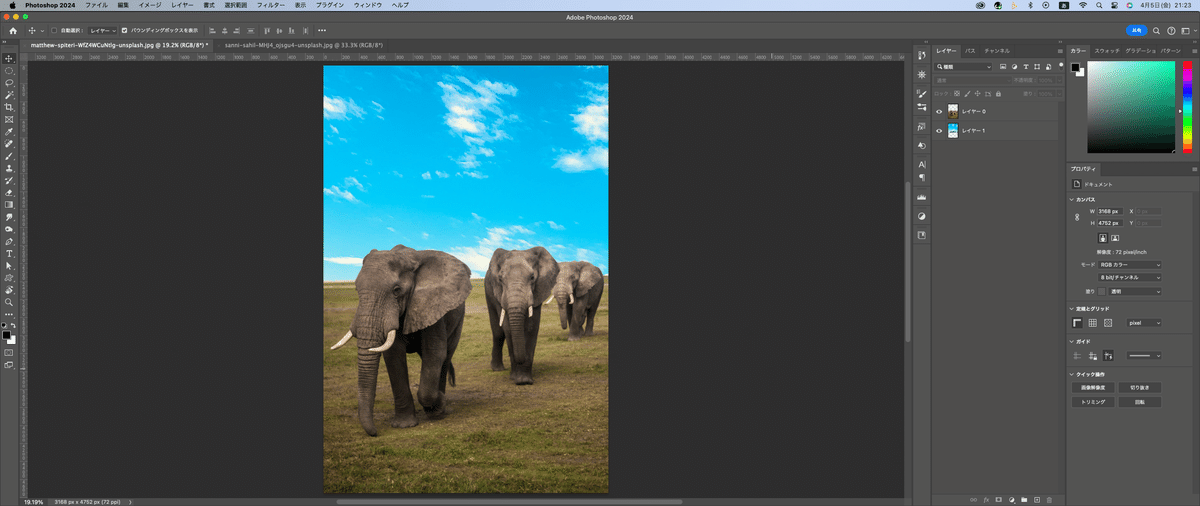Screen dimensions: 1200x506
Task: Select the Lasso tool
Action: click(9, 83)
